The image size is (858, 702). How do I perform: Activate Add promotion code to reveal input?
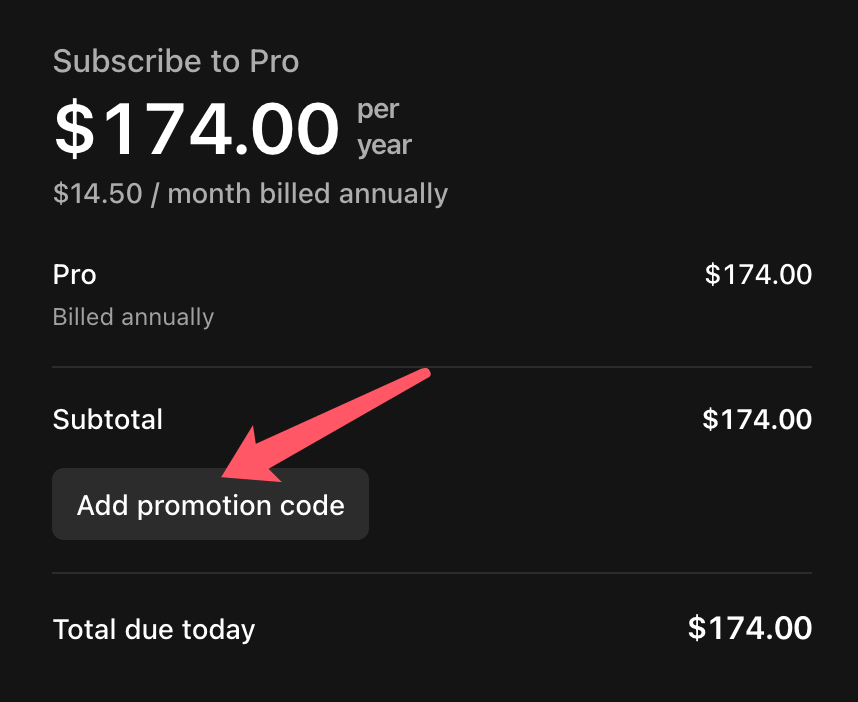click(x=210, y=504)
